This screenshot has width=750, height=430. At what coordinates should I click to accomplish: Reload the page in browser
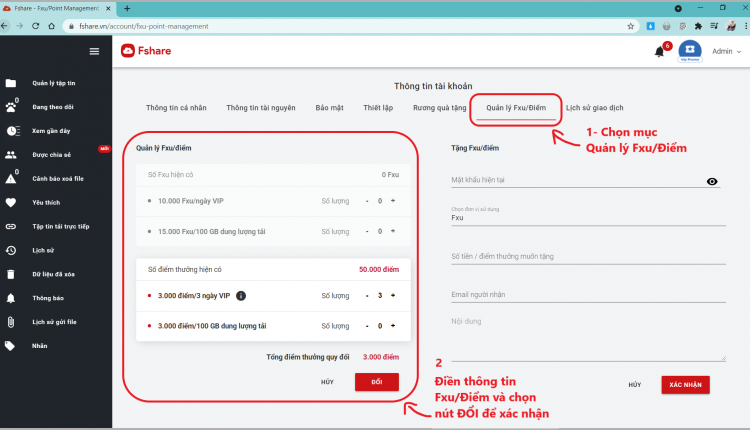pos(35,26)
